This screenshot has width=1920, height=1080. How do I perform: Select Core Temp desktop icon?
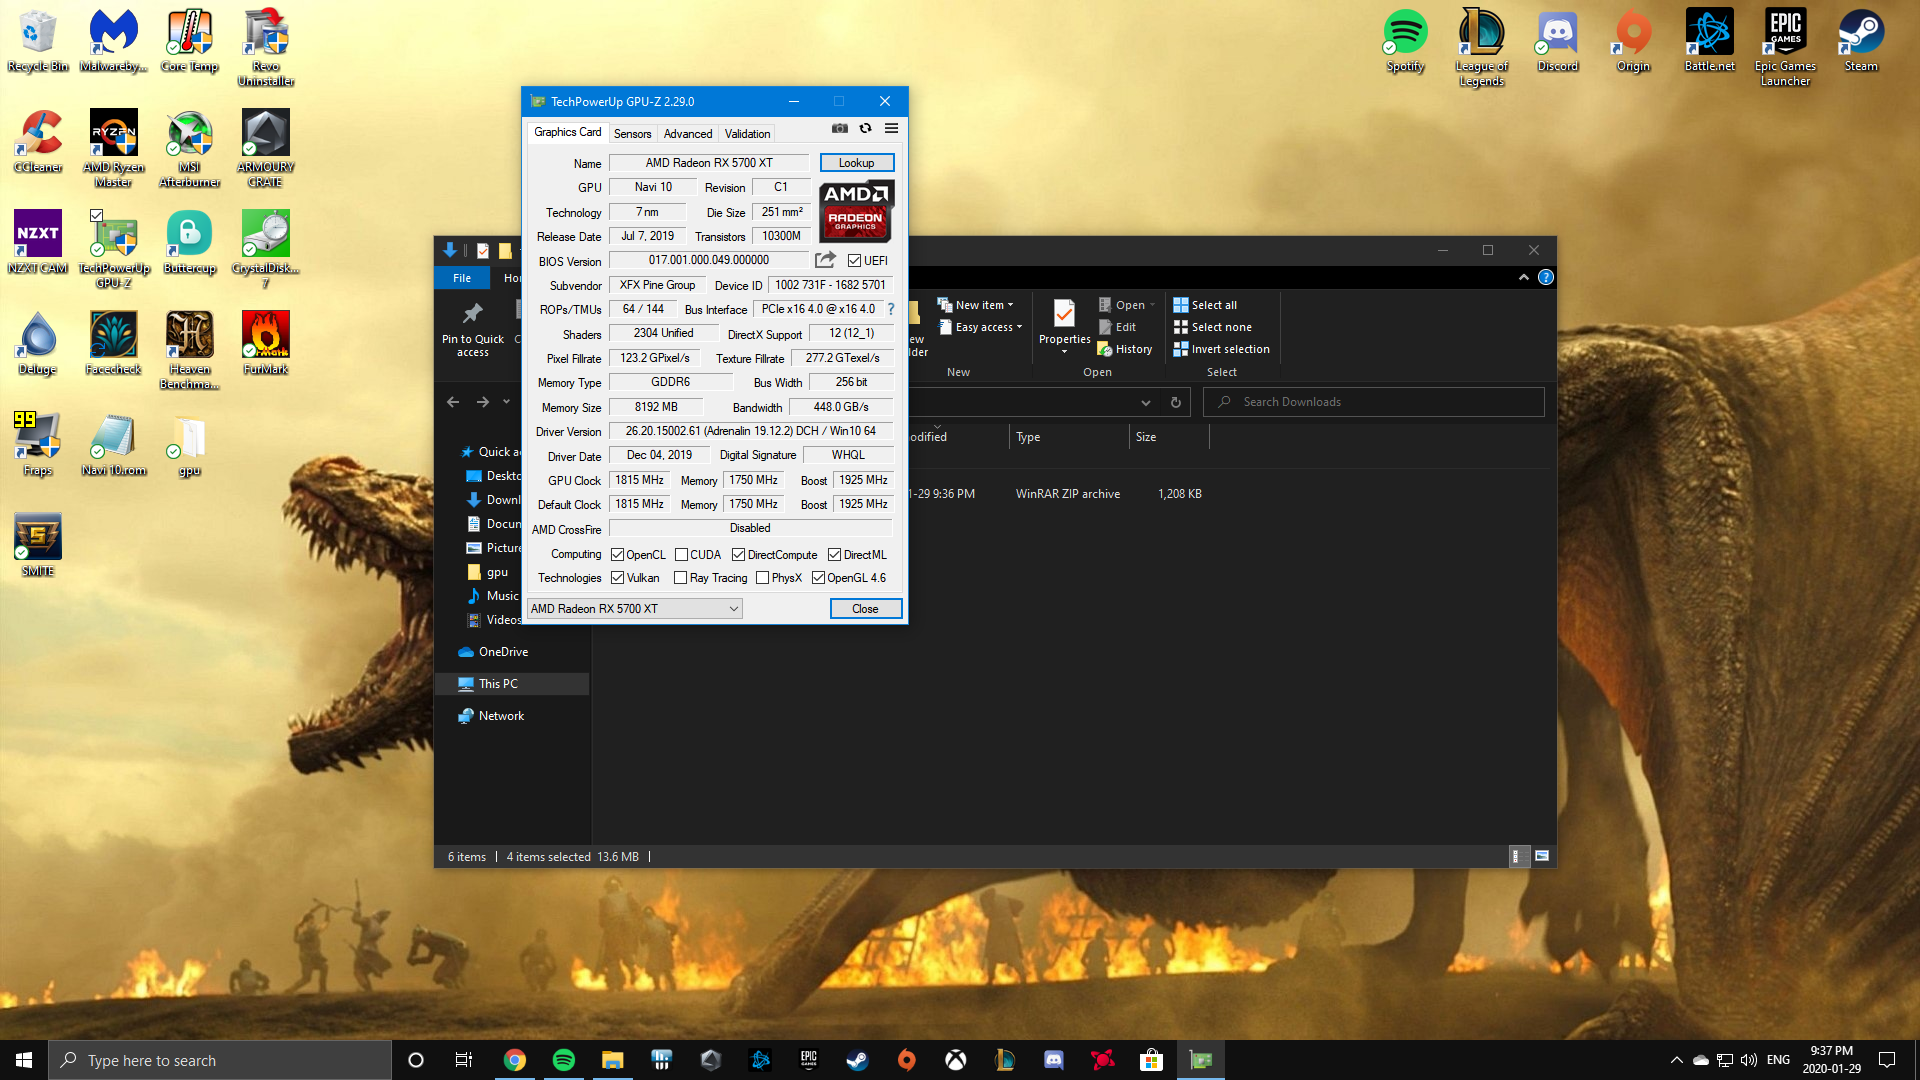[190, 42]
